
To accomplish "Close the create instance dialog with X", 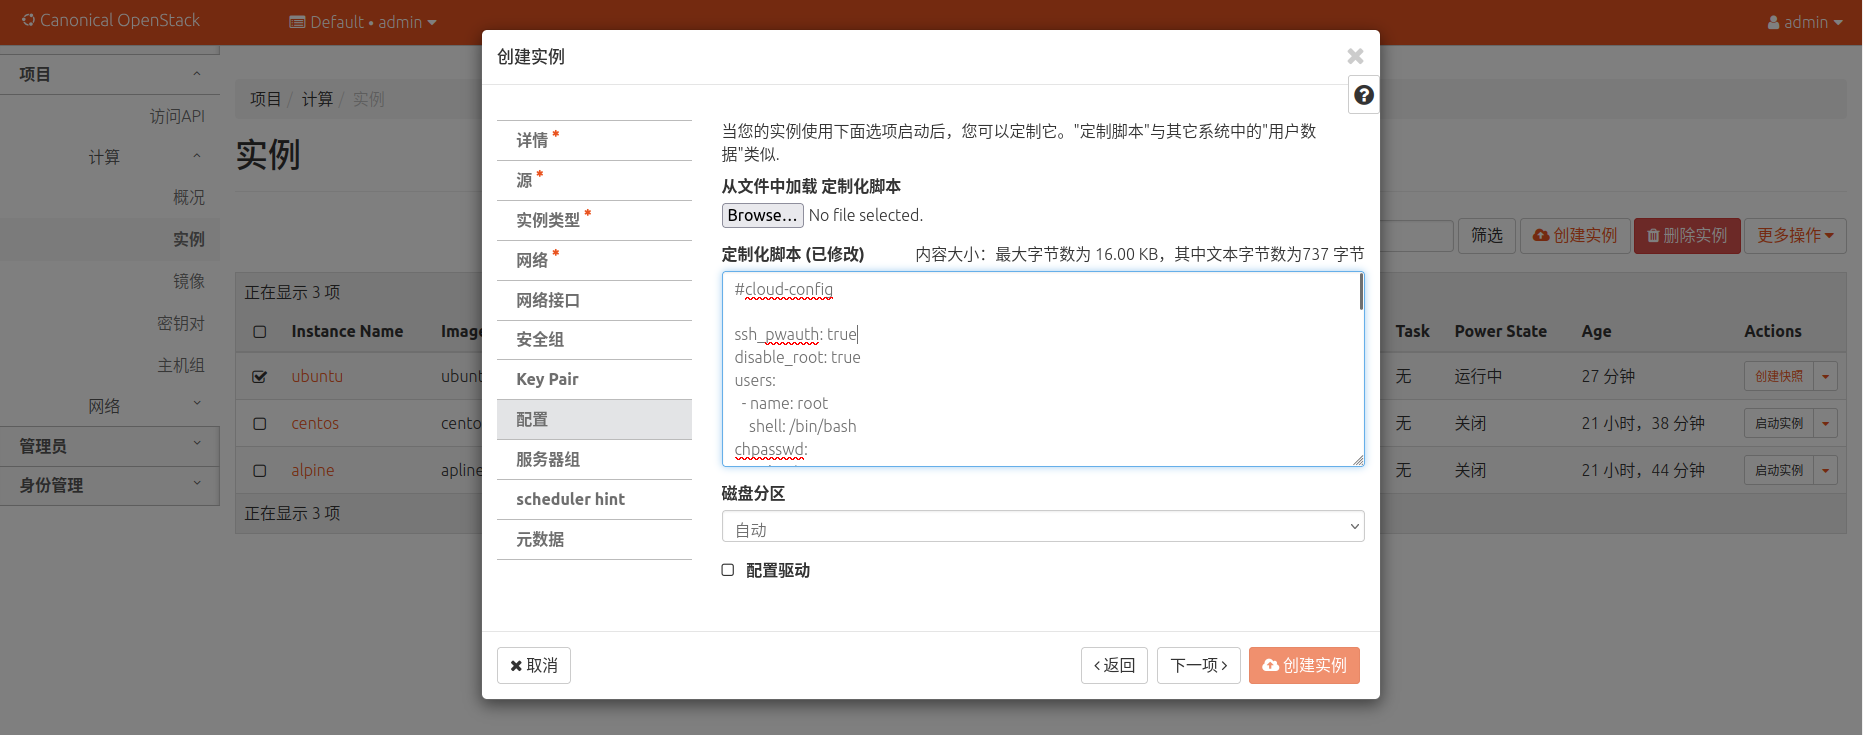I will 1355,57.
